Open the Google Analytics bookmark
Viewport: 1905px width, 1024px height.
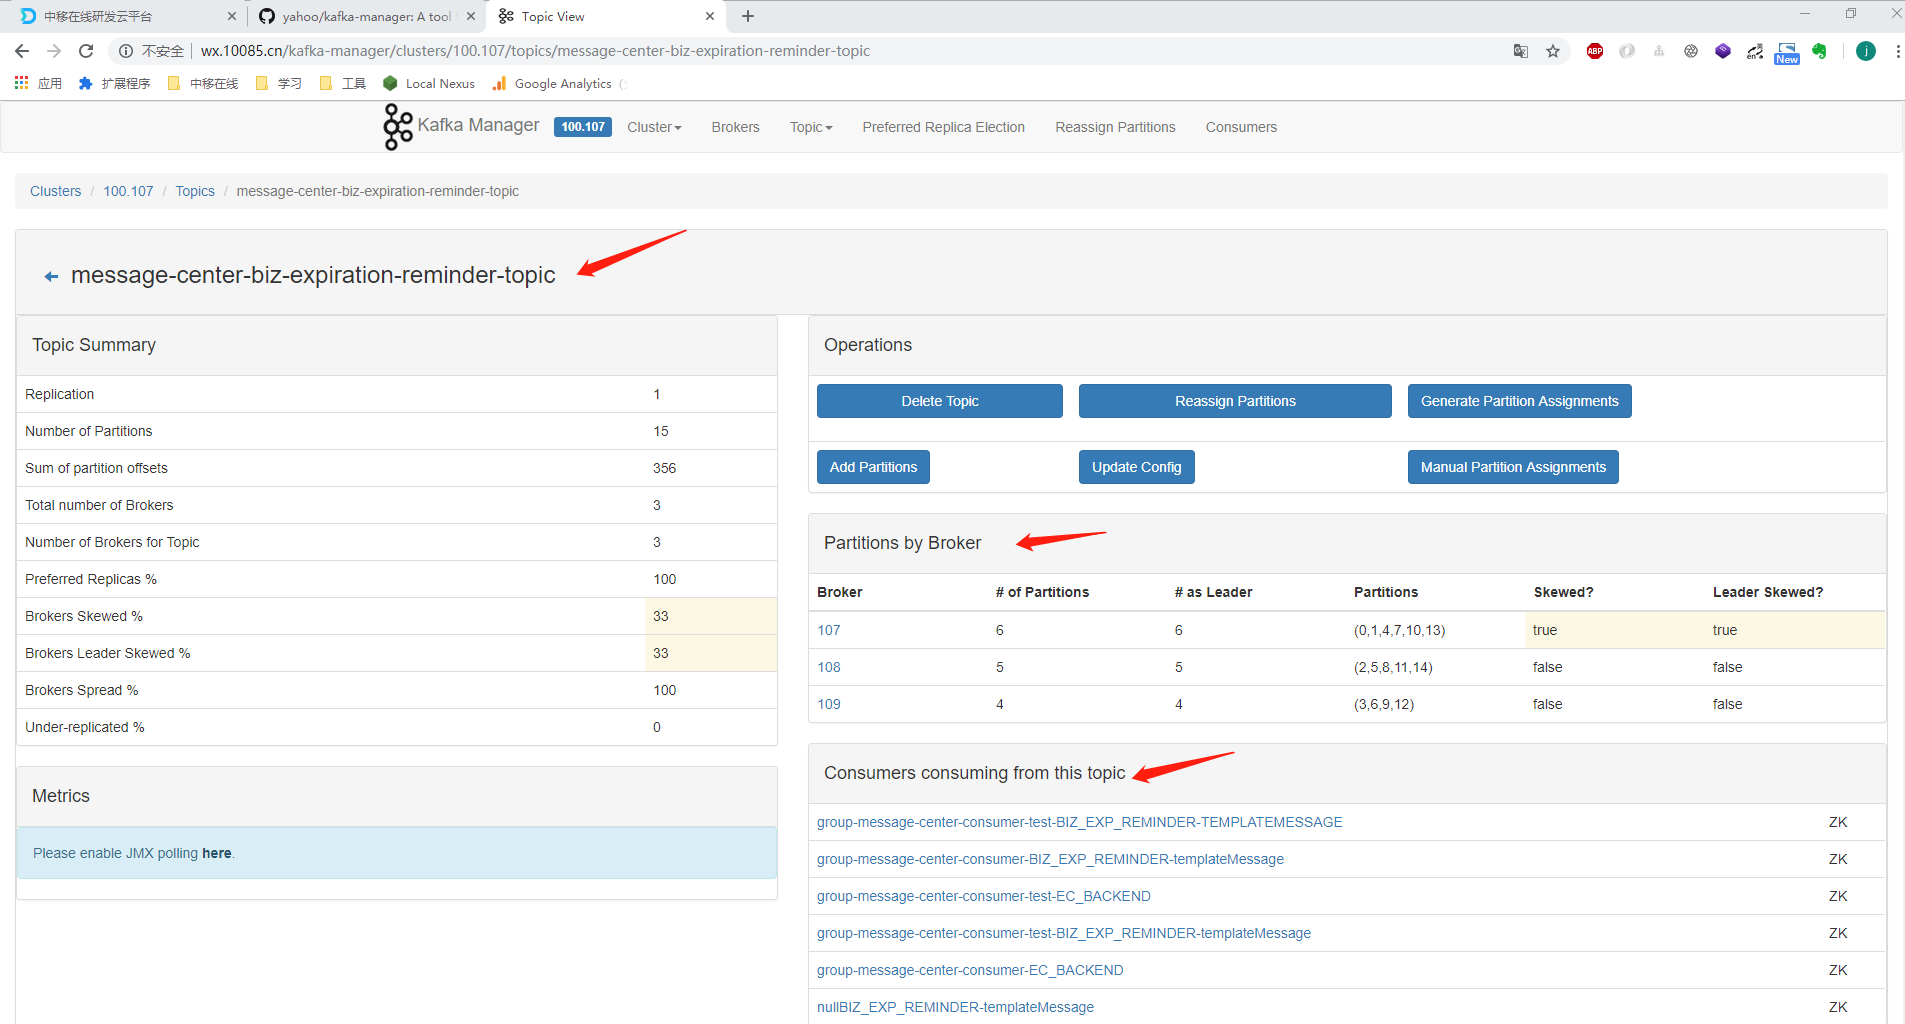[x=552, y=83]
